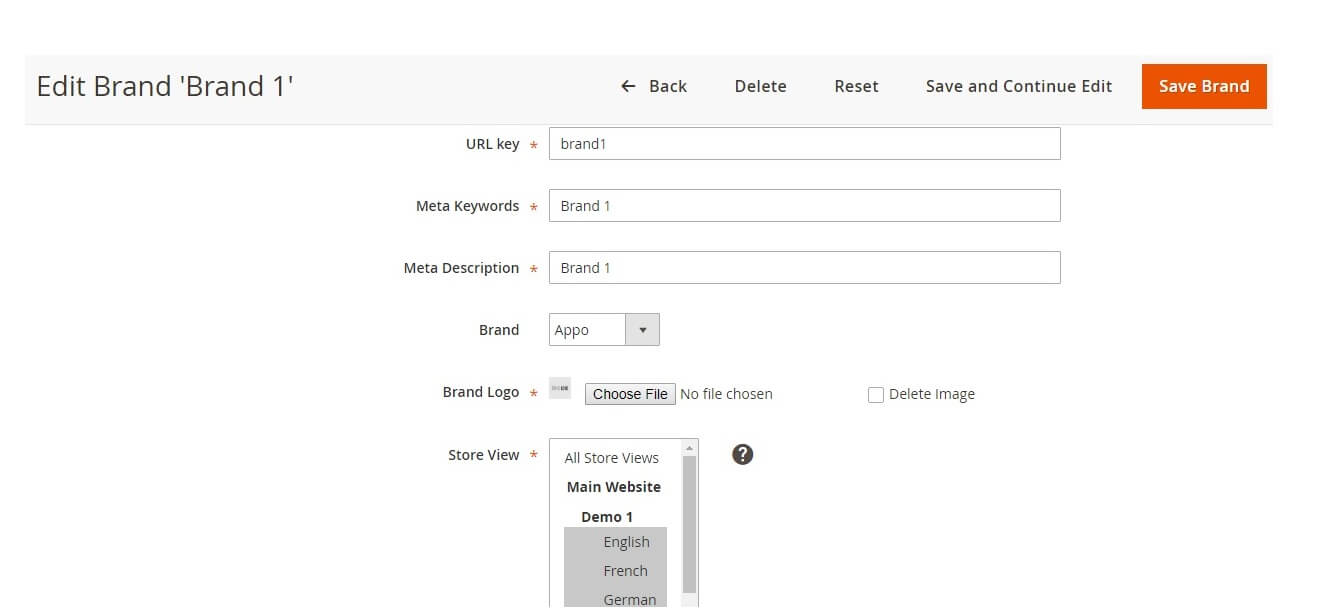Click the Main Website group label
Screen dimensions: 1338x615
pos(613,487)
